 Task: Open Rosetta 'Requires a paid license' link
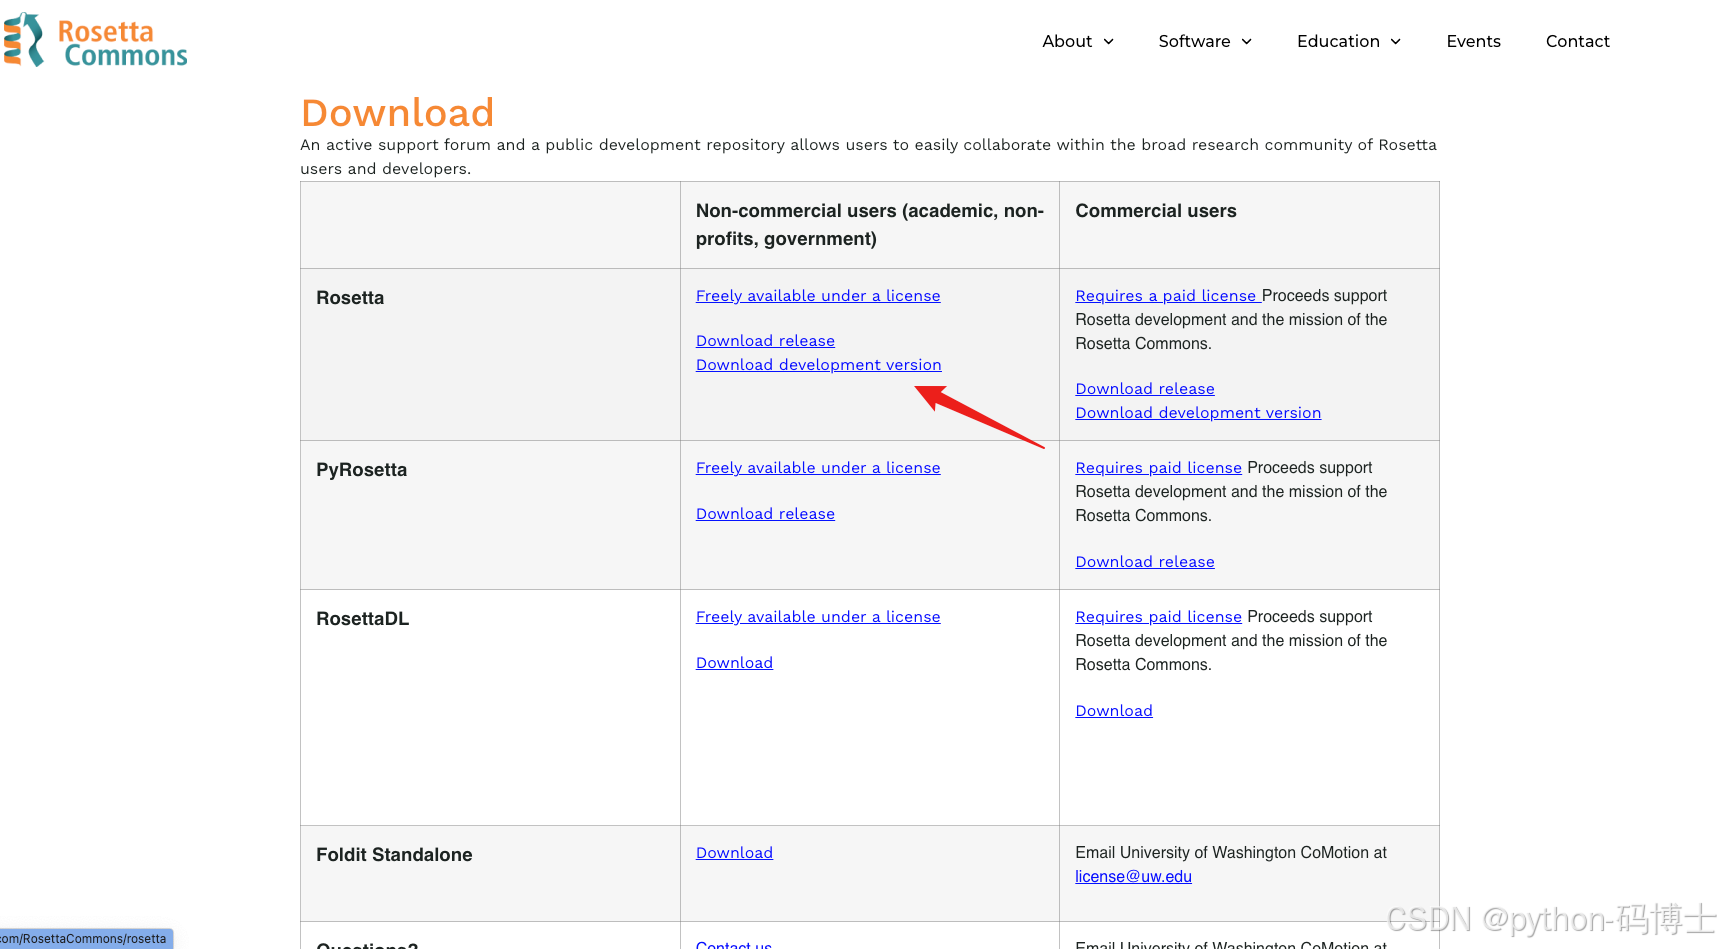(1168, 296)
